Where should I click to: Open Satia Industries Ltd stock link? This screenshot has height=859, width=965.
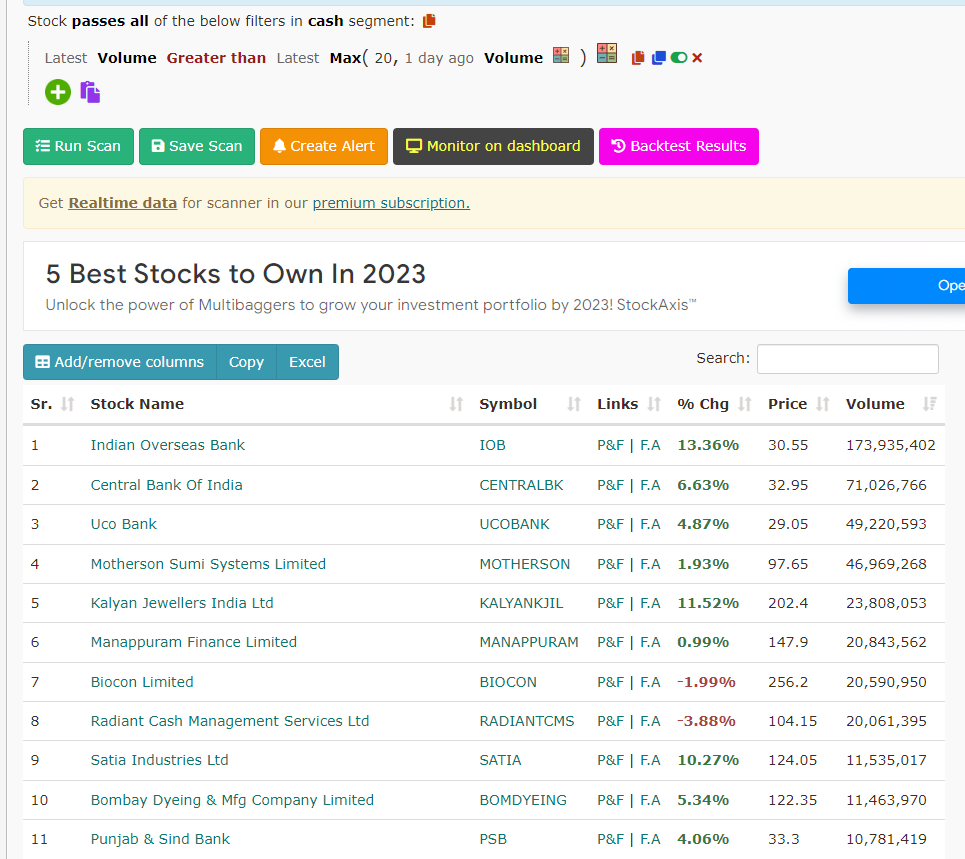tap(159, 761)
